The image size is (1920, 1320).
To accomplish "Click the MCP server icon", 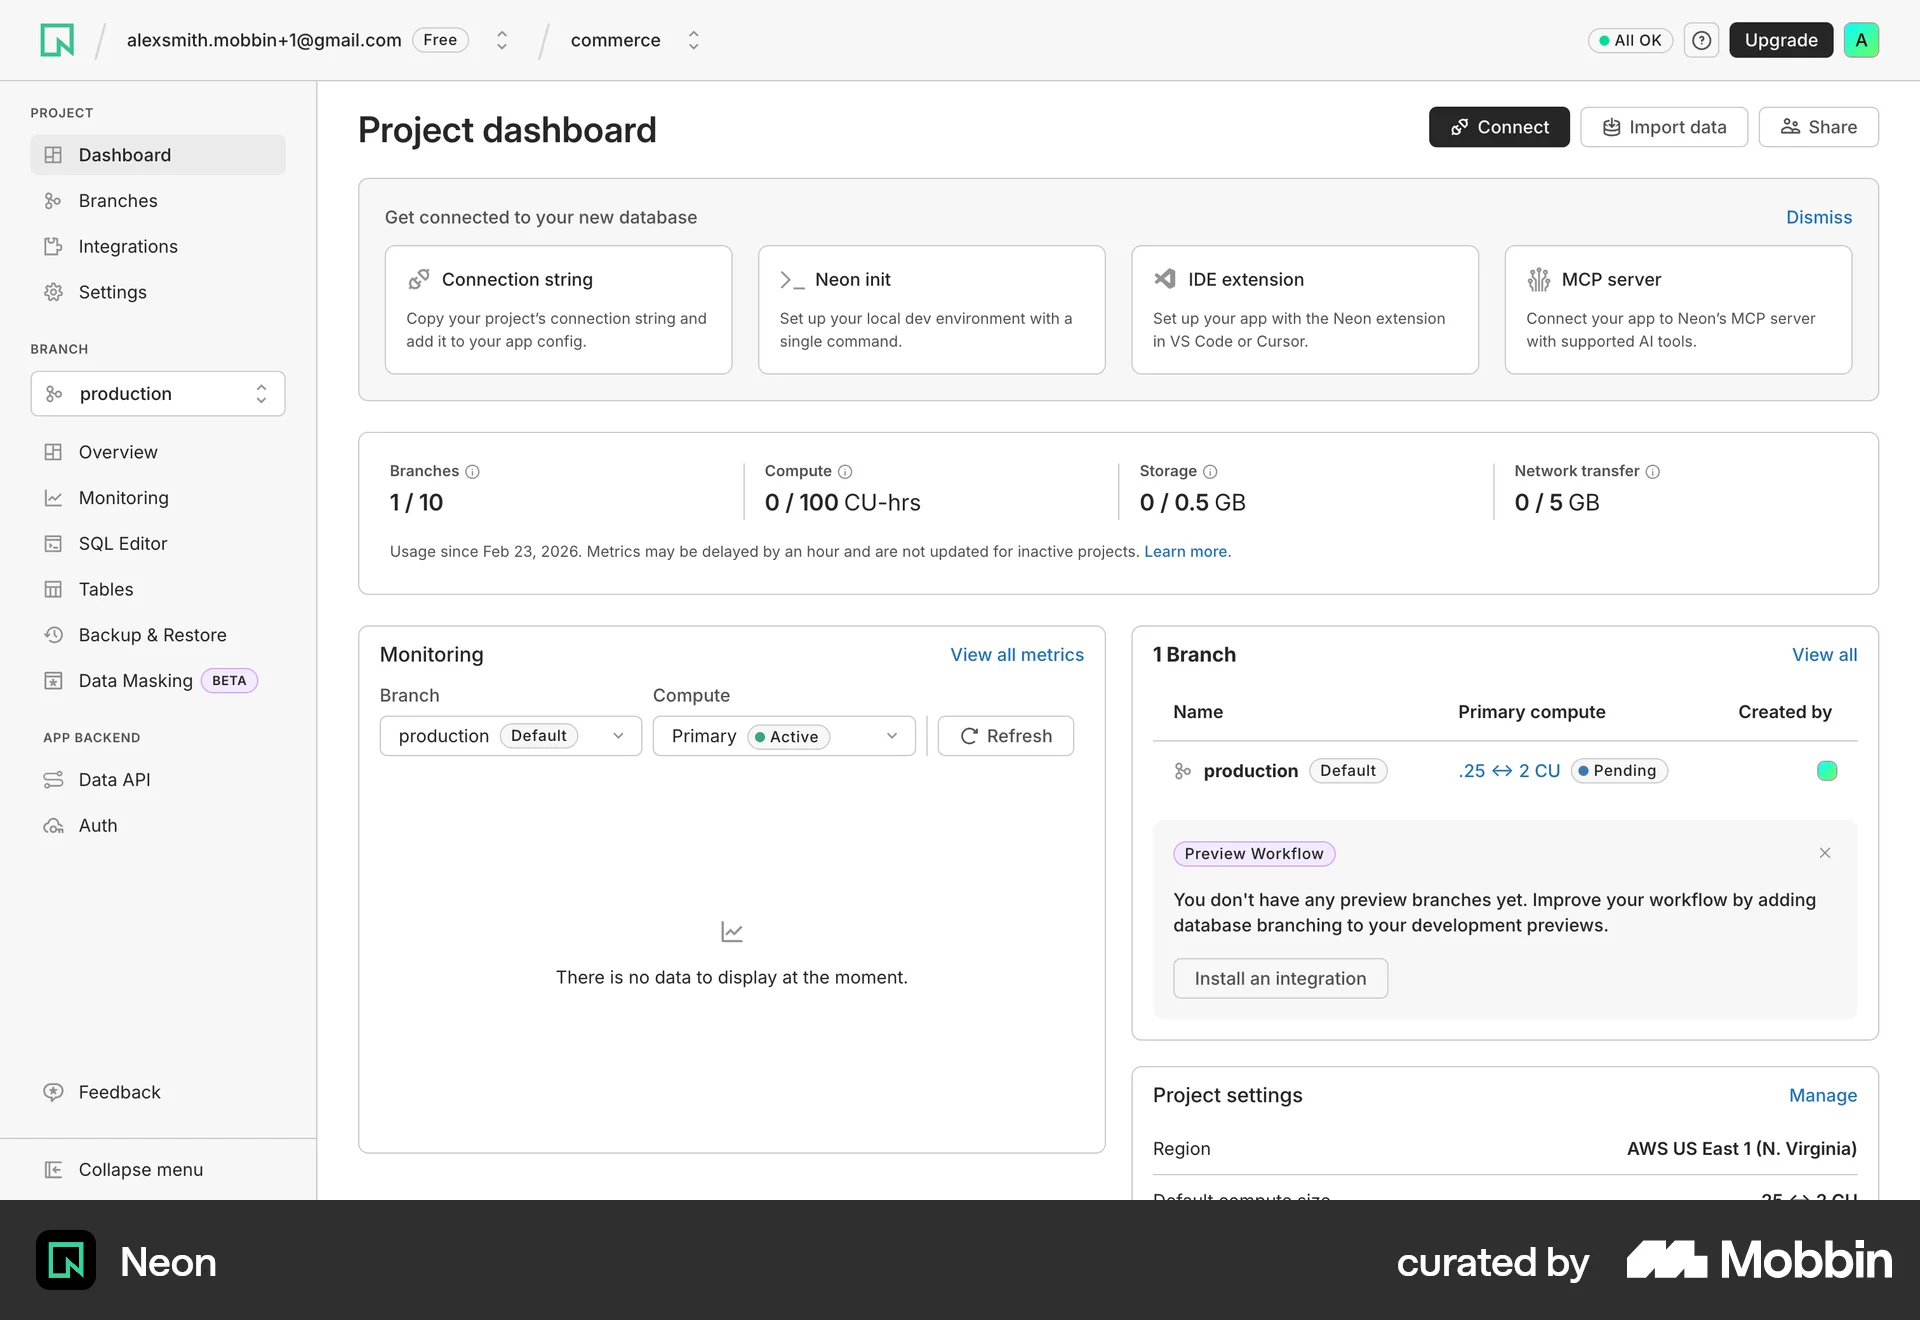I will coord(1539,279).
